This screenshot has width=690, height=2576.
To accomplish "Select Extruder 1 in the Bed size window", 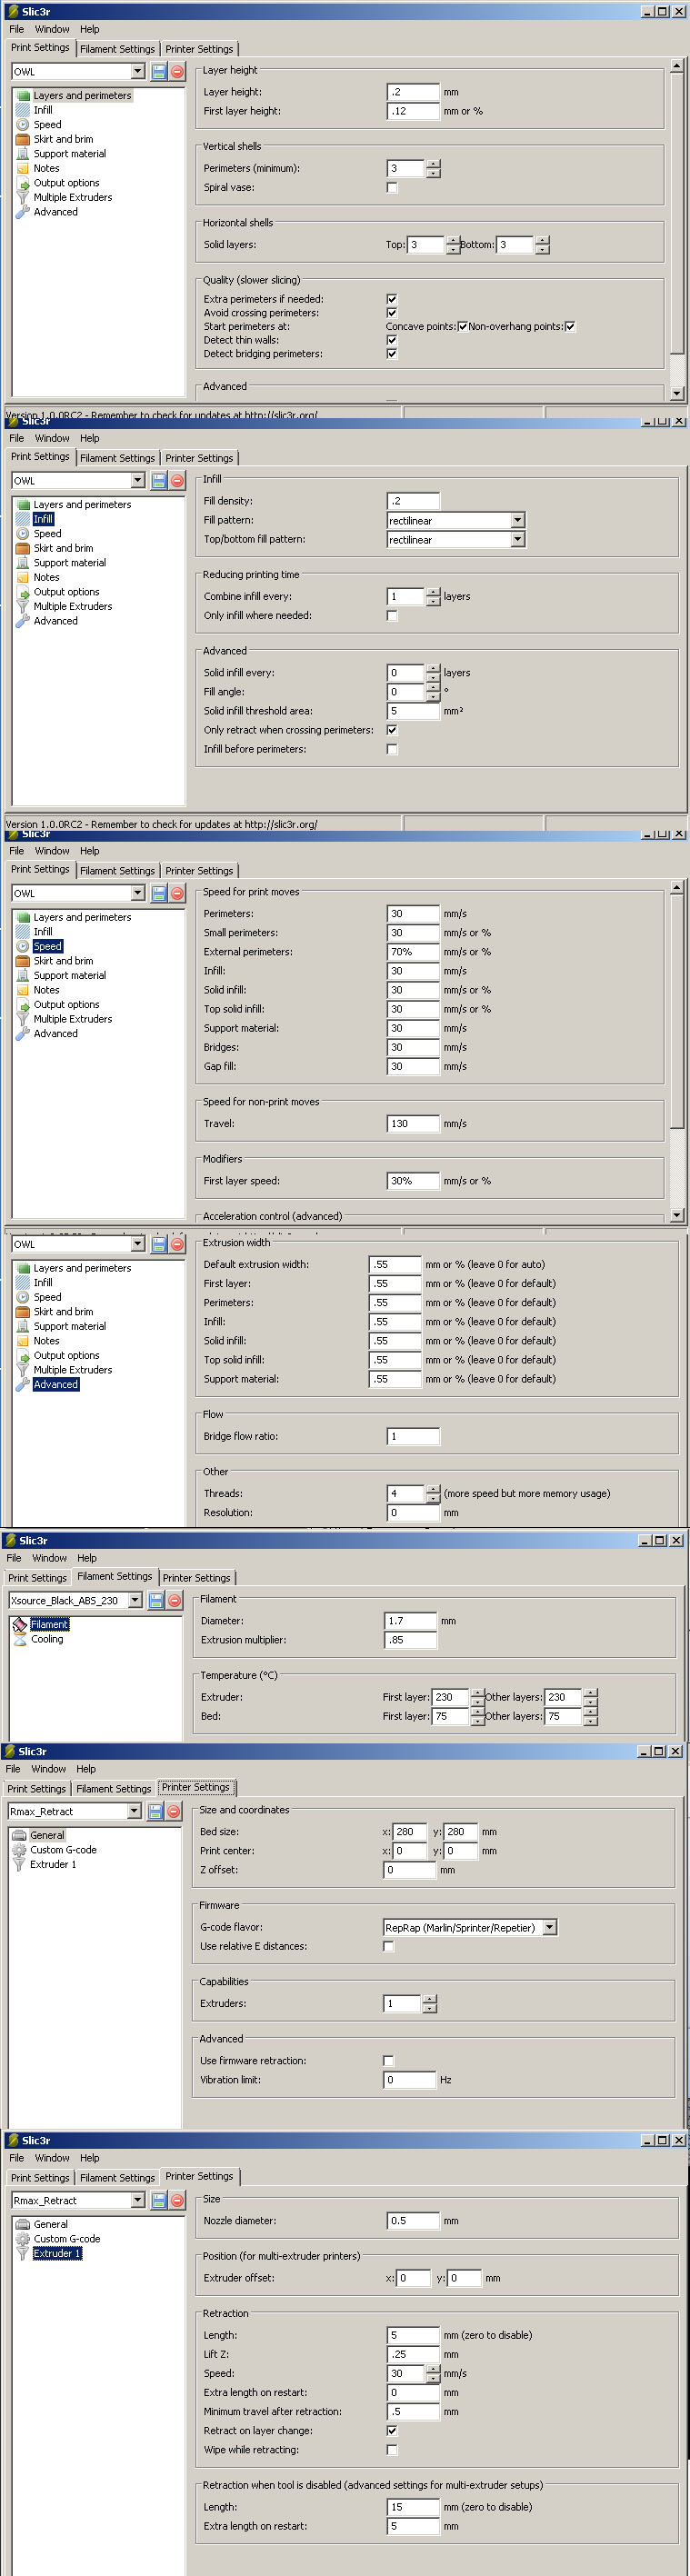I will 52,1864.
